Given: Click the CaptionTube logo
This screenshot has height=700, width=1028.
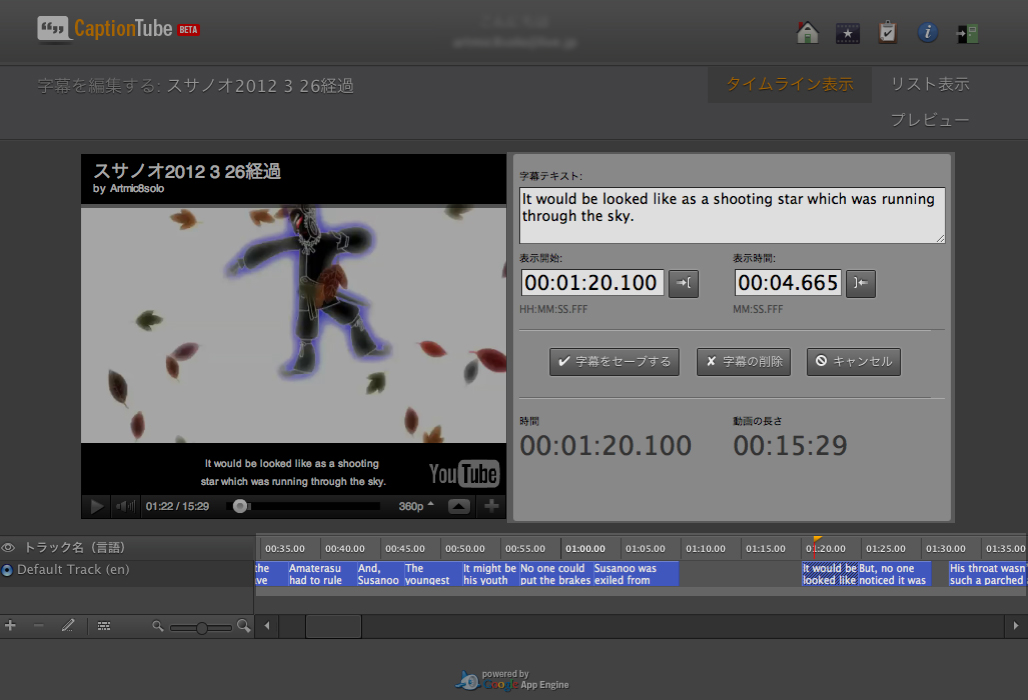Looking at the screenshot, I should click(x=105, y=29).
